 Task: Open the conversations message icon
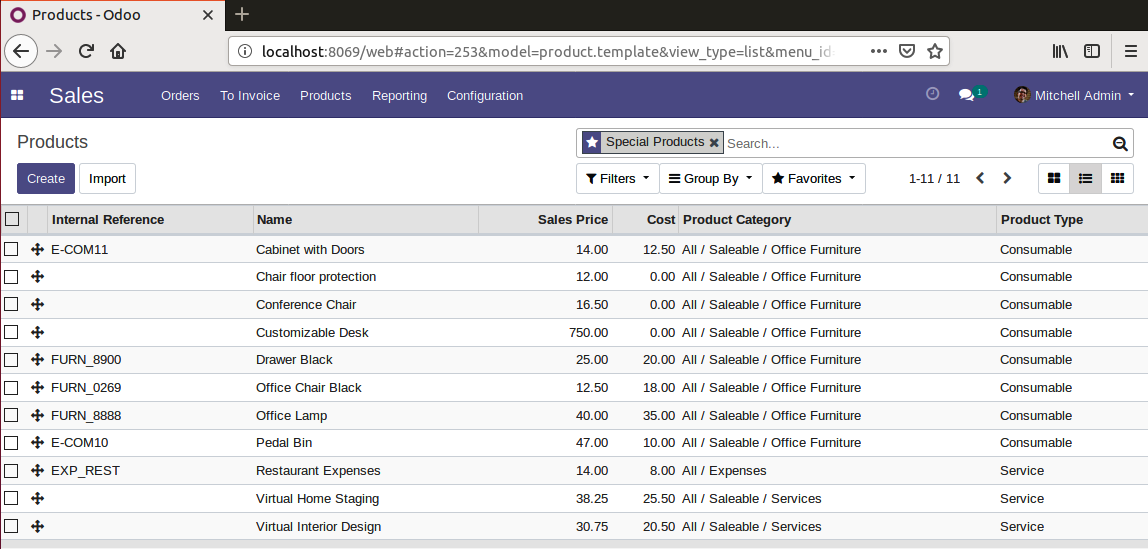click(966, 95)
